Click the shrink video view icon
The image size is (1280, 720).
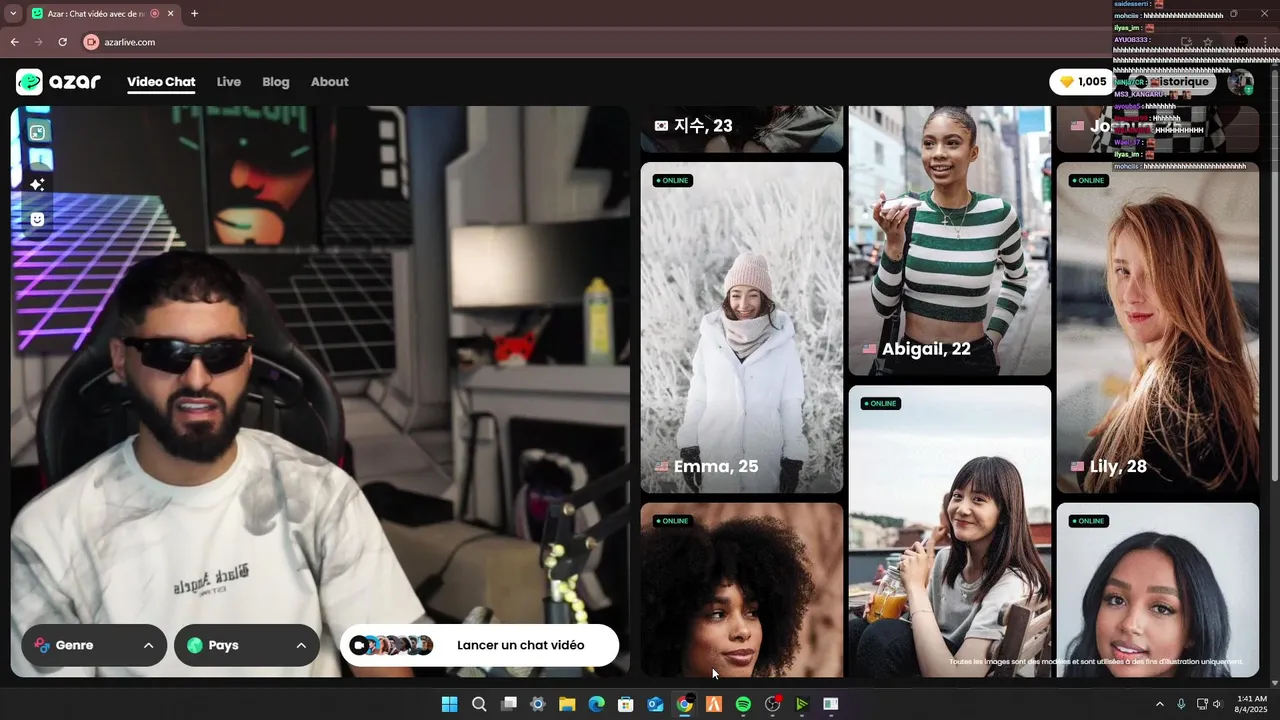tap(37, 132)
